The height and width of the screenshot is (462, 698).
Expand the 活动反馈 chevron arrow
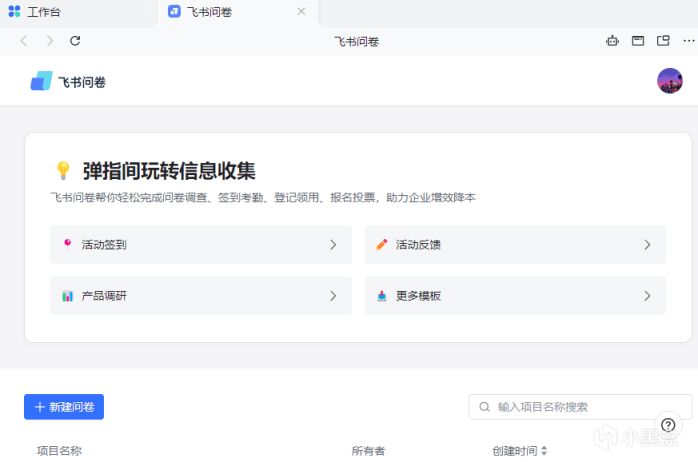pyautogui.click(x=647, y=244)
